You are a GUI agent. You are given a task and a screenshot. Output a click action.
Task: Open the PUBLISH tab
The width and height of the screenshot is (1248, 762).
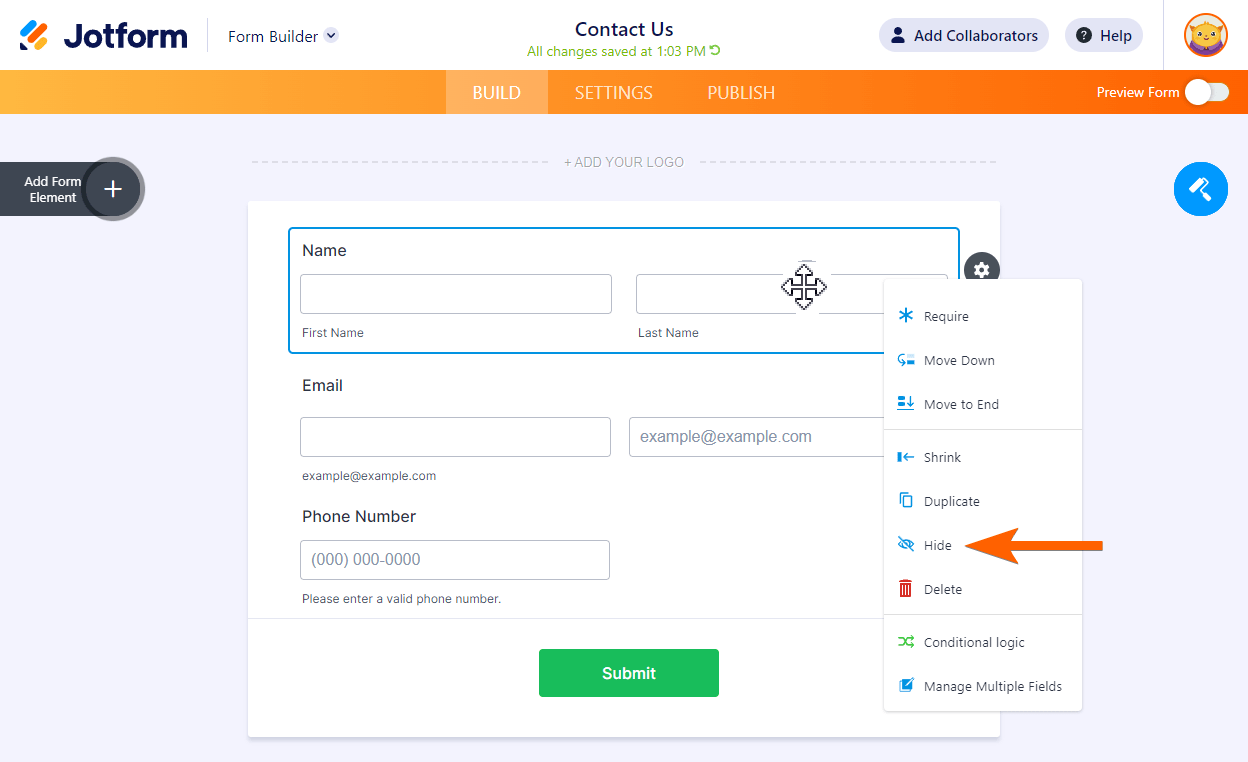pyautogui.click(x=741, y=92)
